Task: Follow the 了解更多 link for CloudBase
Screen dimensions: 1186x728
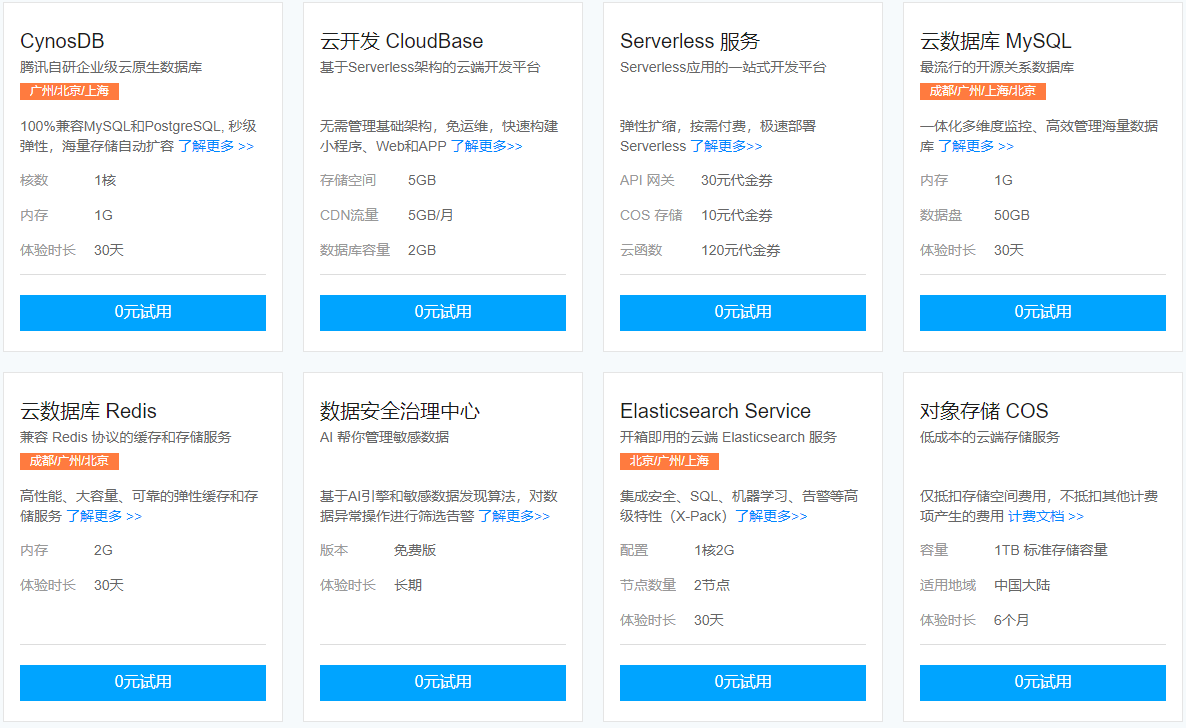Action: click(486, 146)
